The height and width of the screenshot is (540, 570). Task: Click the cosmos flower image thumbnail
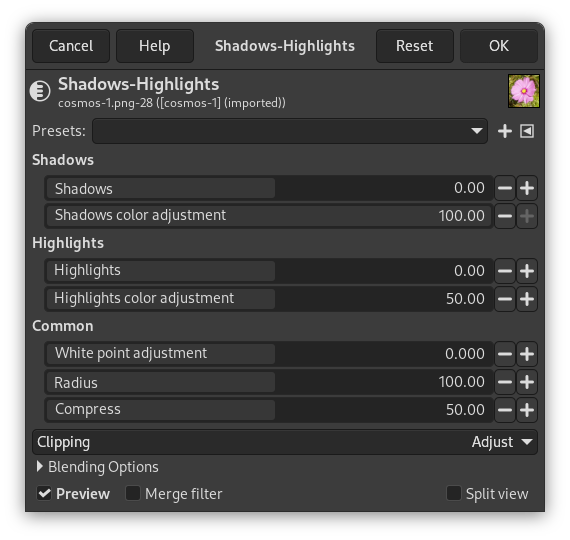tap(523, 91)
